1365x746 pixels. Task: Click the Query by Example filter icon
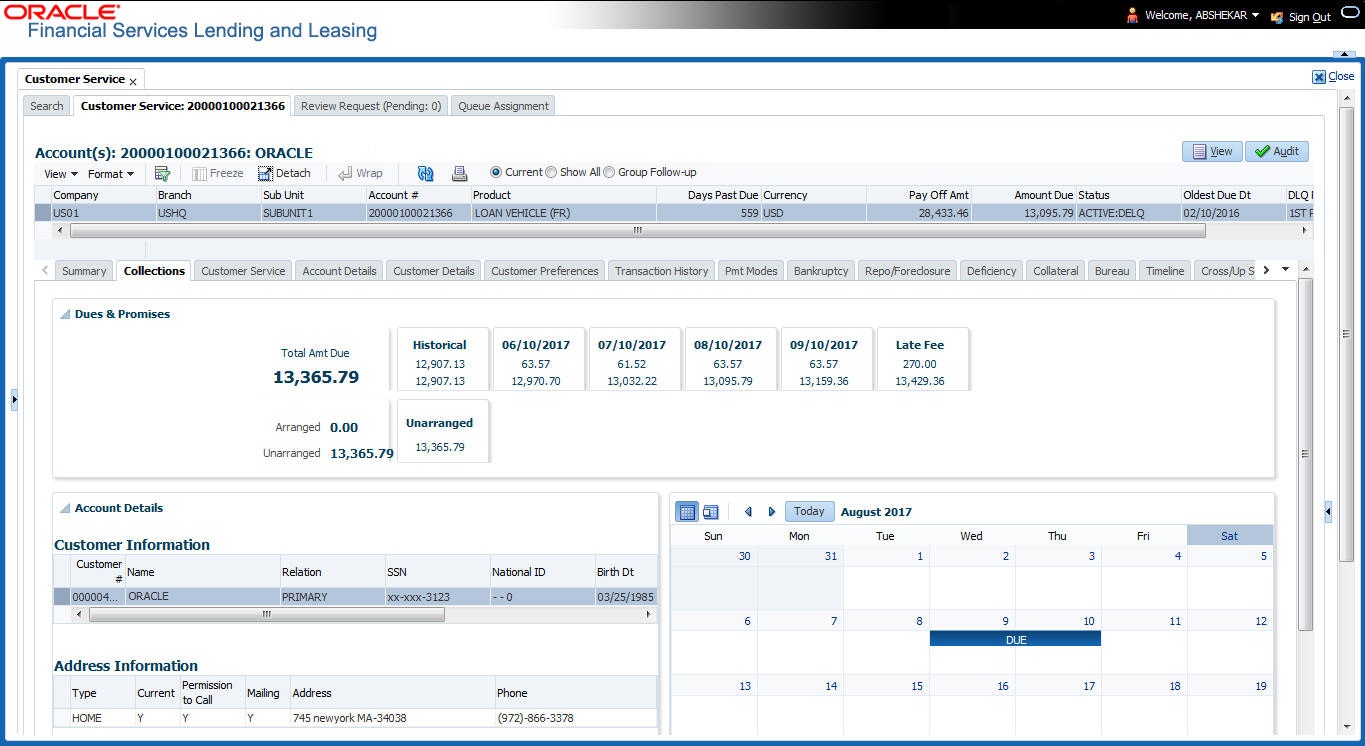coord(163,173)
